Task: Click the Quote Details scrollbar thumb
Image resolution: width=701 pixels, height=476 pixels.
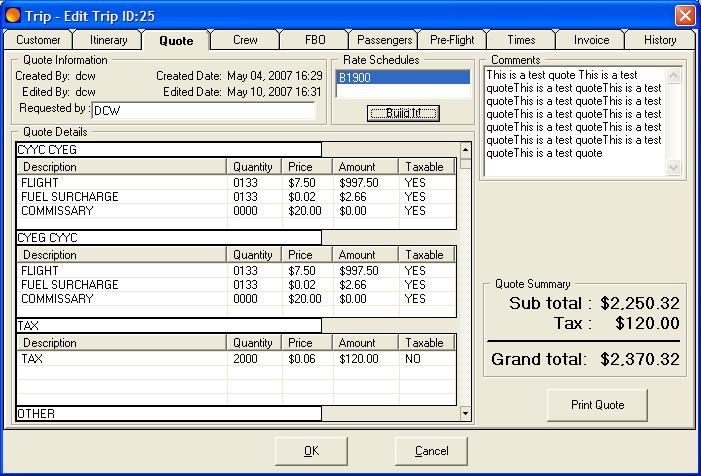Action: [x=465, y=164]
